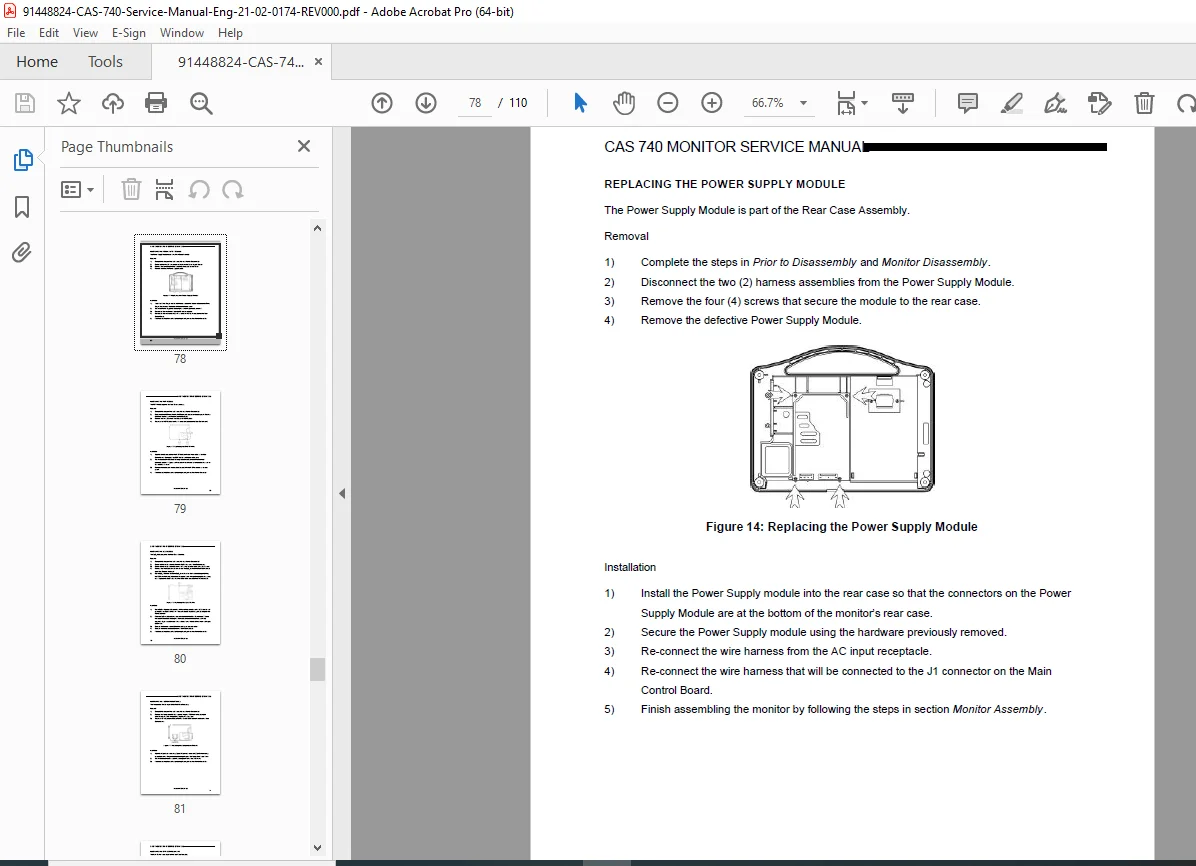The image size is (1196, 866).
Task: Open the Help menu
Action: click(x=230, y=33)
